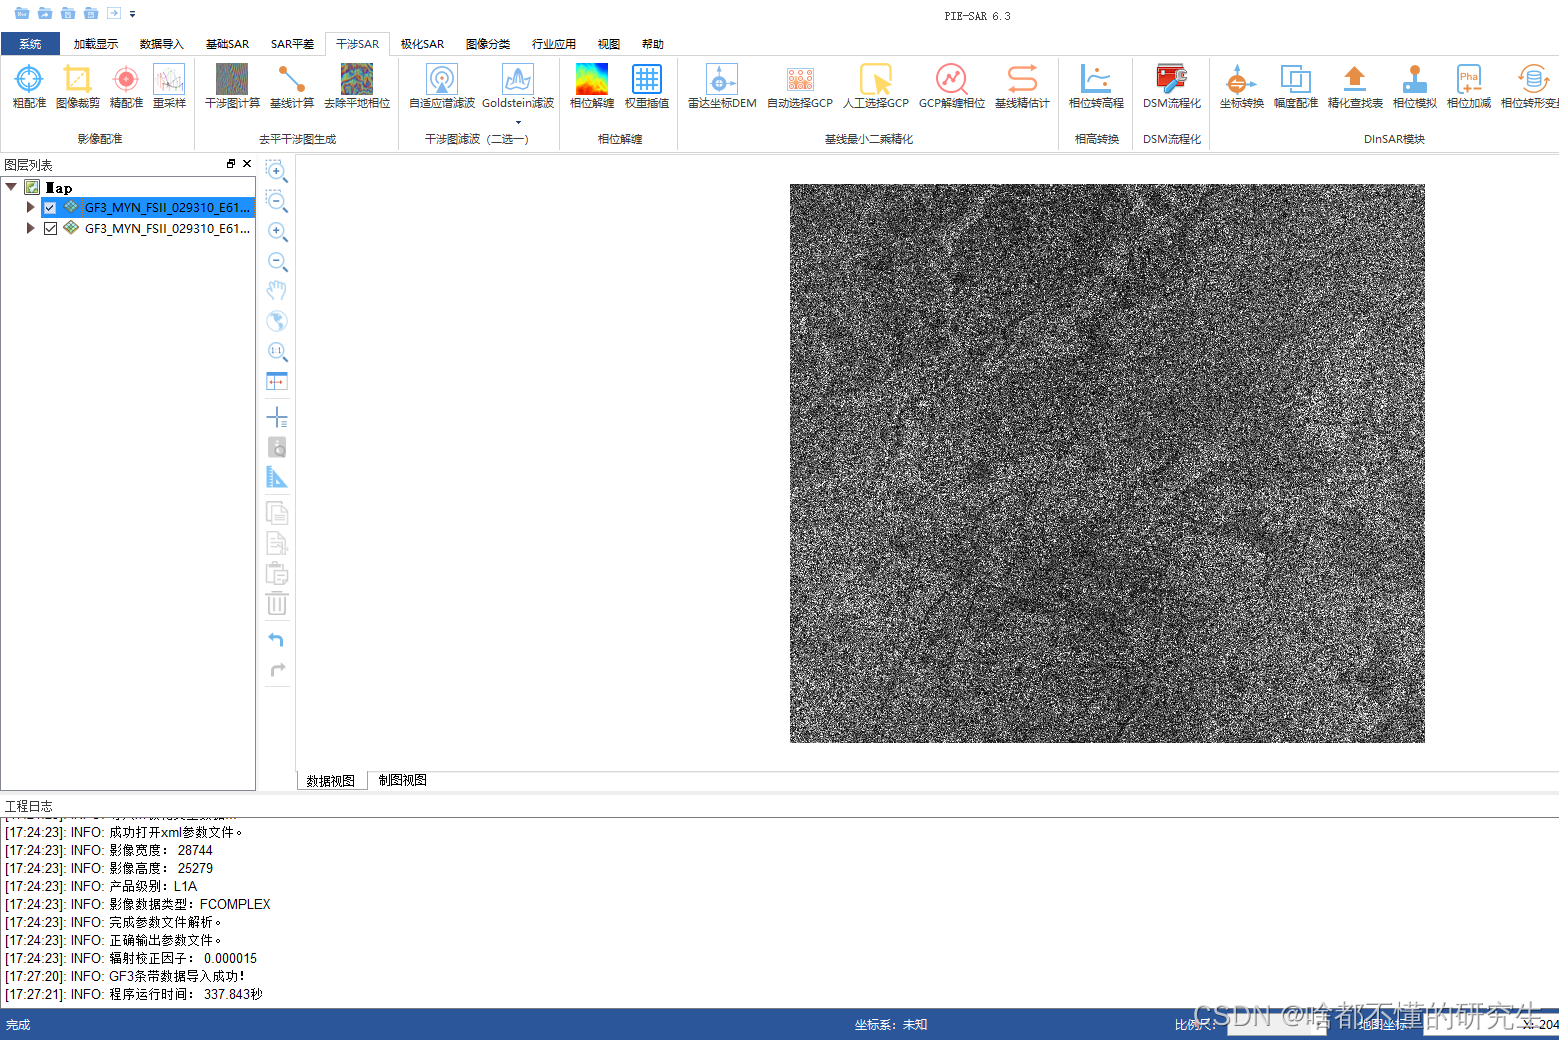Switch to the 数据视图 data view tab
Screen dimensions: 1559x1040
click(331, 781)
